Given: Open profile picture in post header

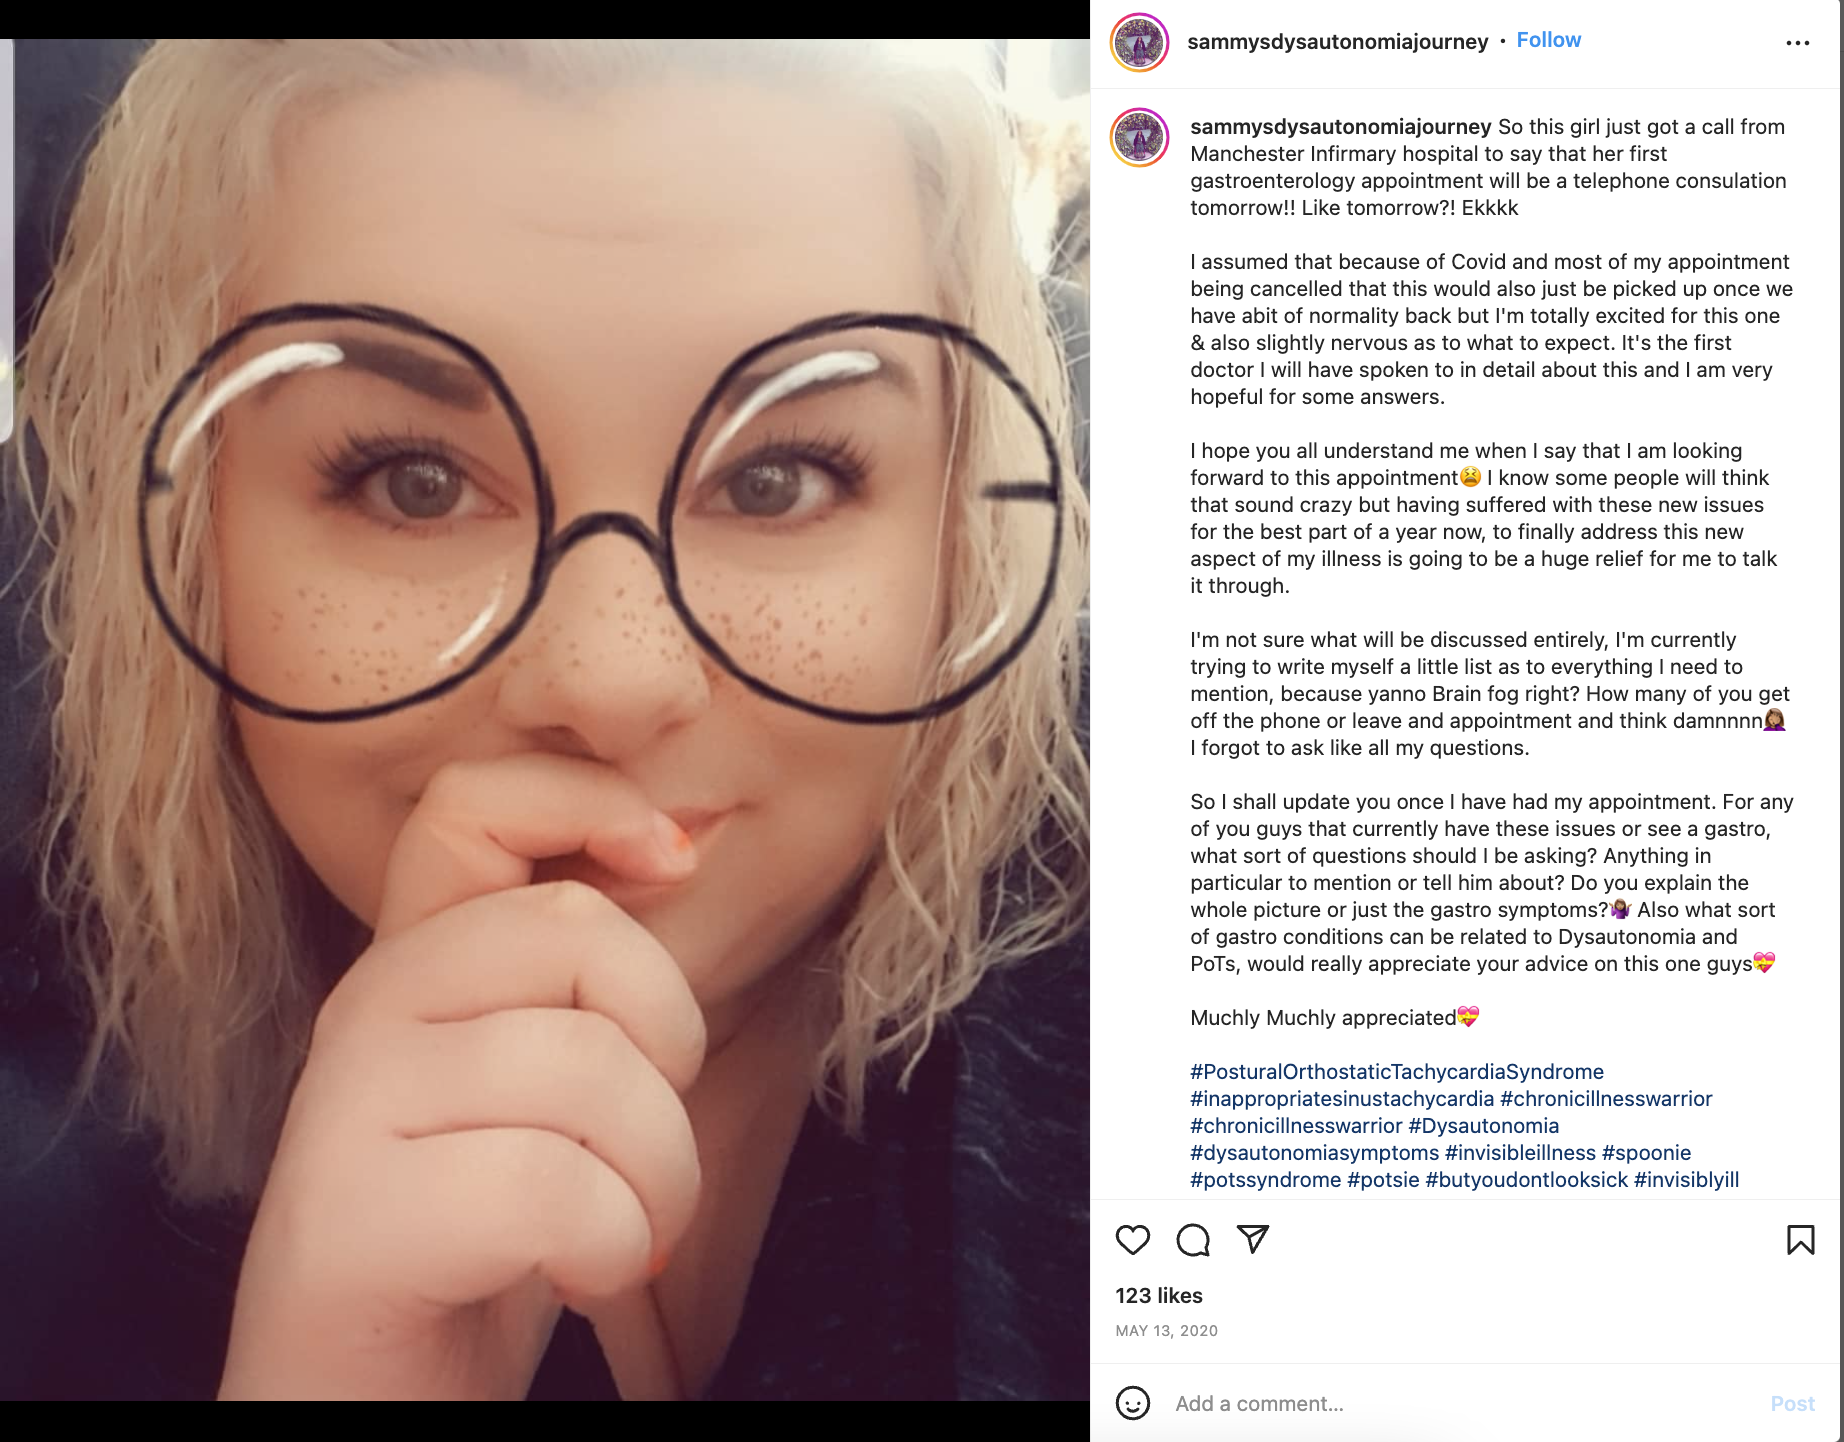Looking at the screenshot, I should coord(1139,42).
